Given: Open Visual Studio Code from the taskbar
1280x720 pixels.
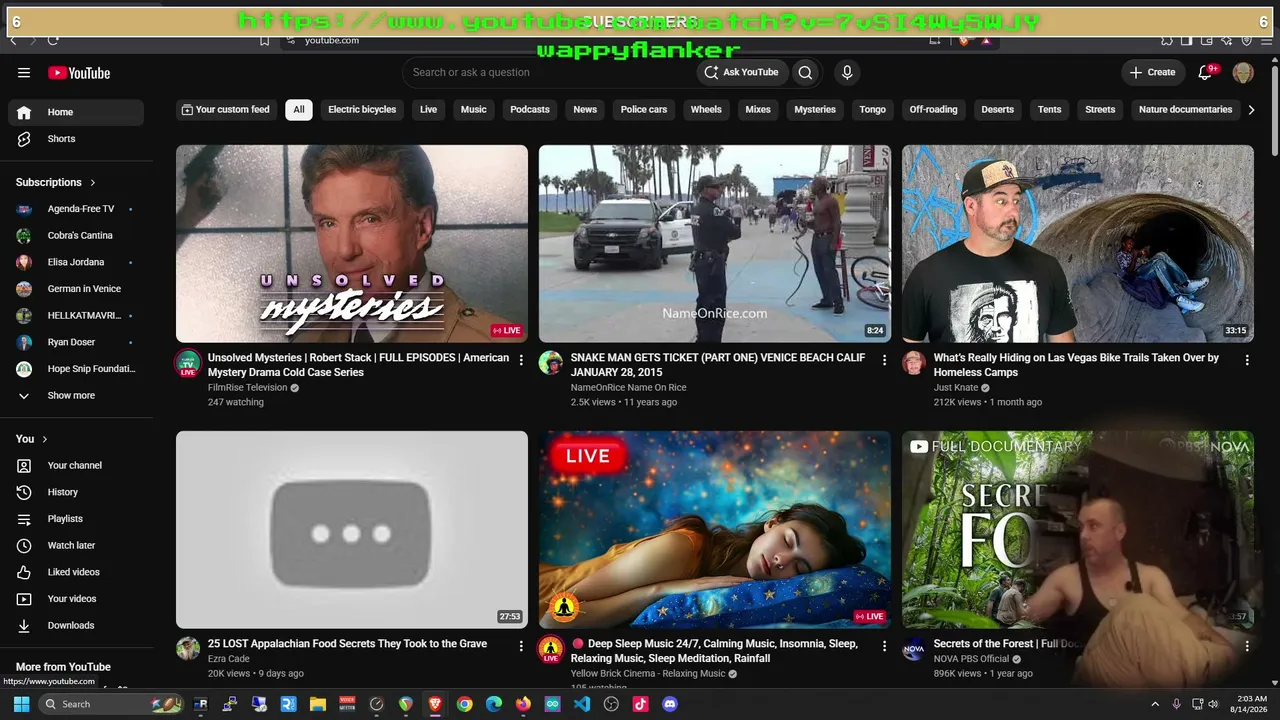Looking at the screenshot, I should point(582,704).
